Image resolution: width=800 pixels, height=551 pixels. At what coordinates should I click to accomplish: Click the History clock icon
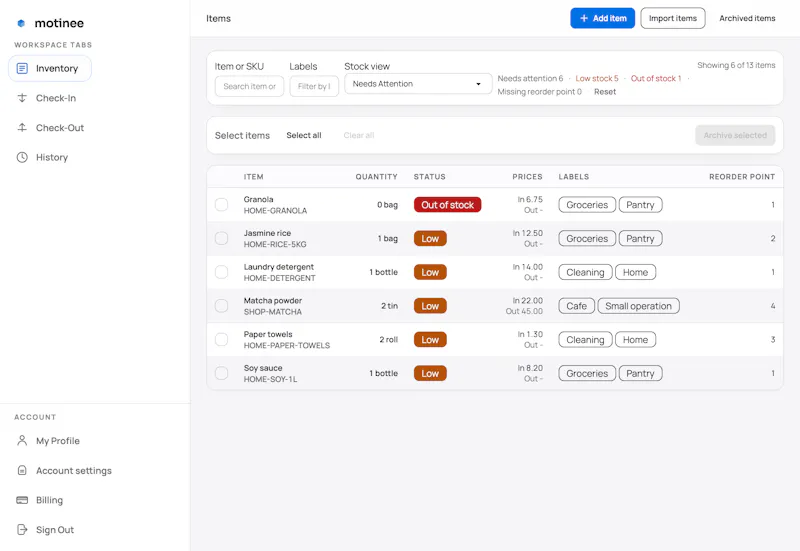click(x=22, y=157)
